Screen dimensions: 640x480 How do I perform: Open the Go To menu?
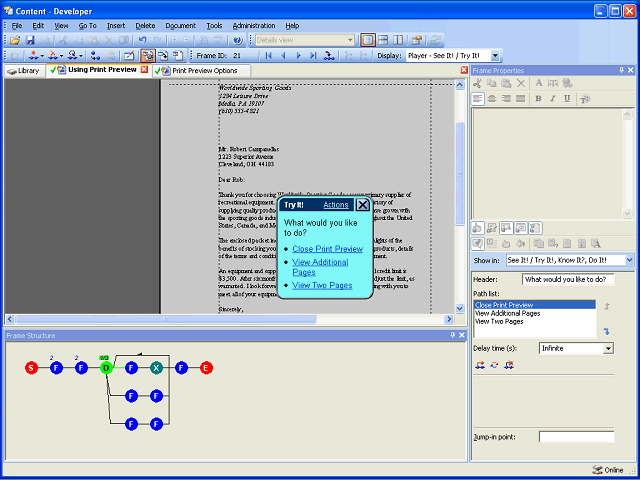(x=87, y=26)
